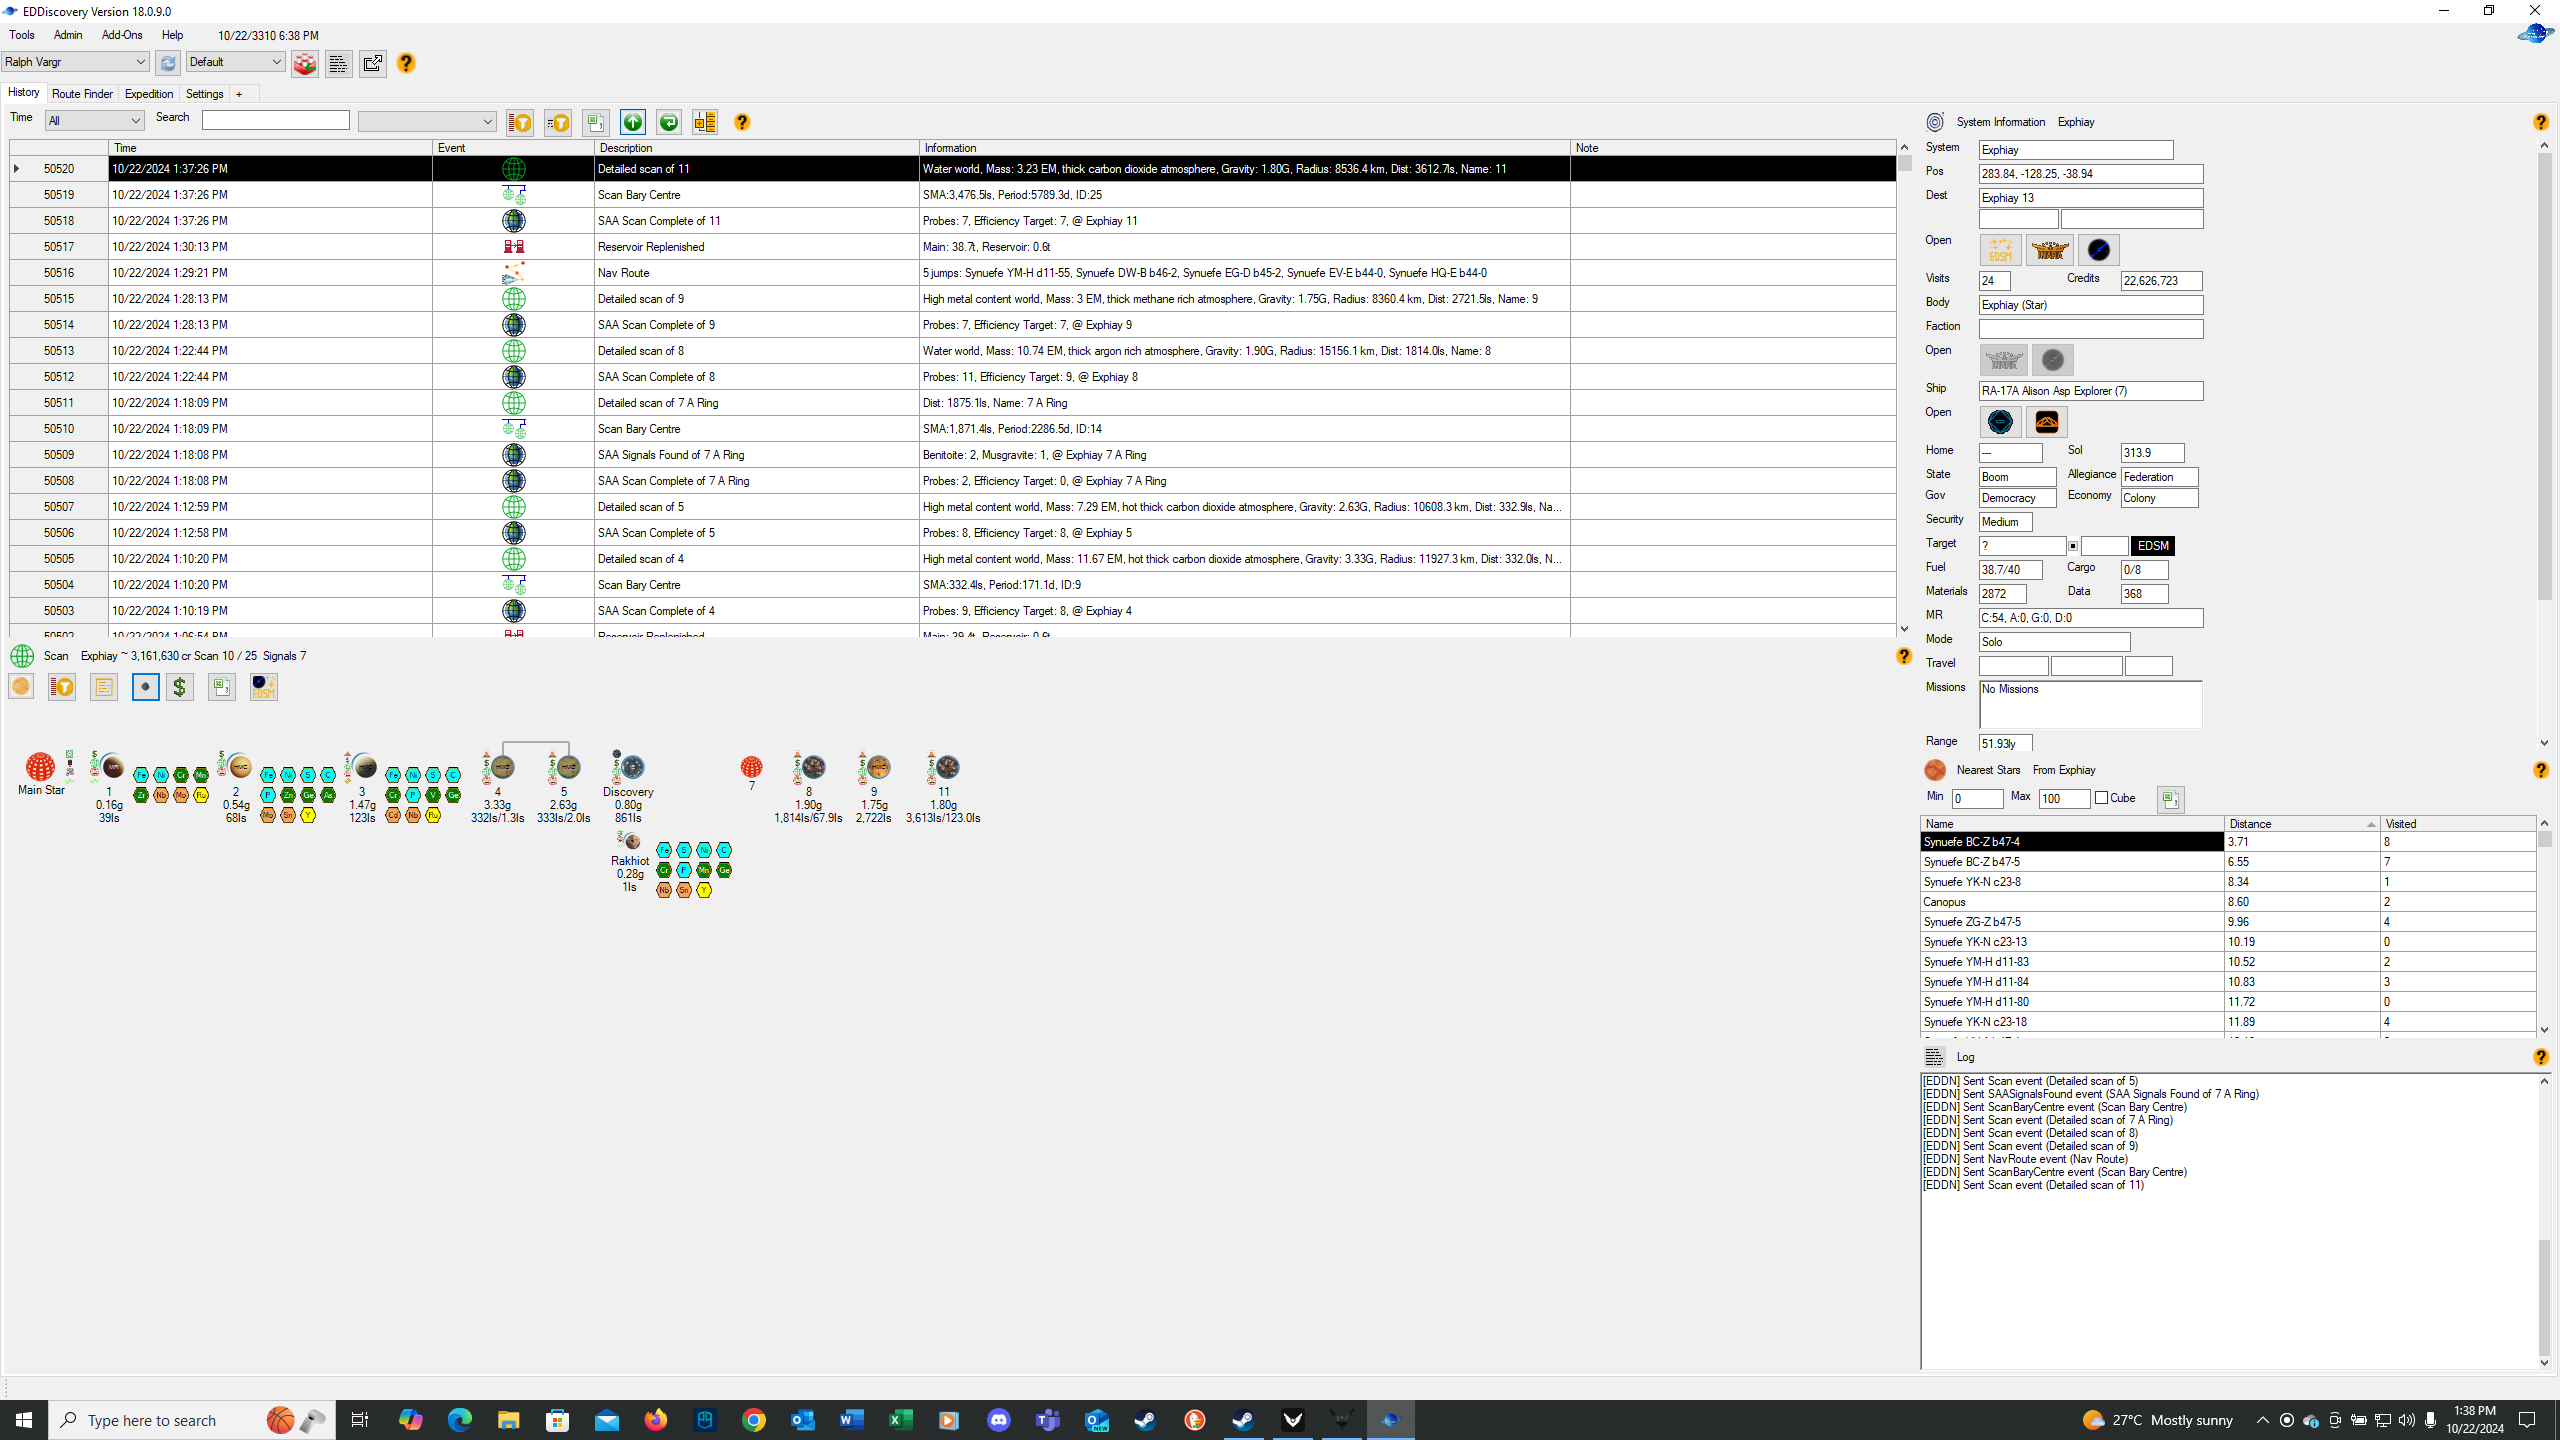Open the commander dropdown showing Ralph Vargr

click(75, 62)
